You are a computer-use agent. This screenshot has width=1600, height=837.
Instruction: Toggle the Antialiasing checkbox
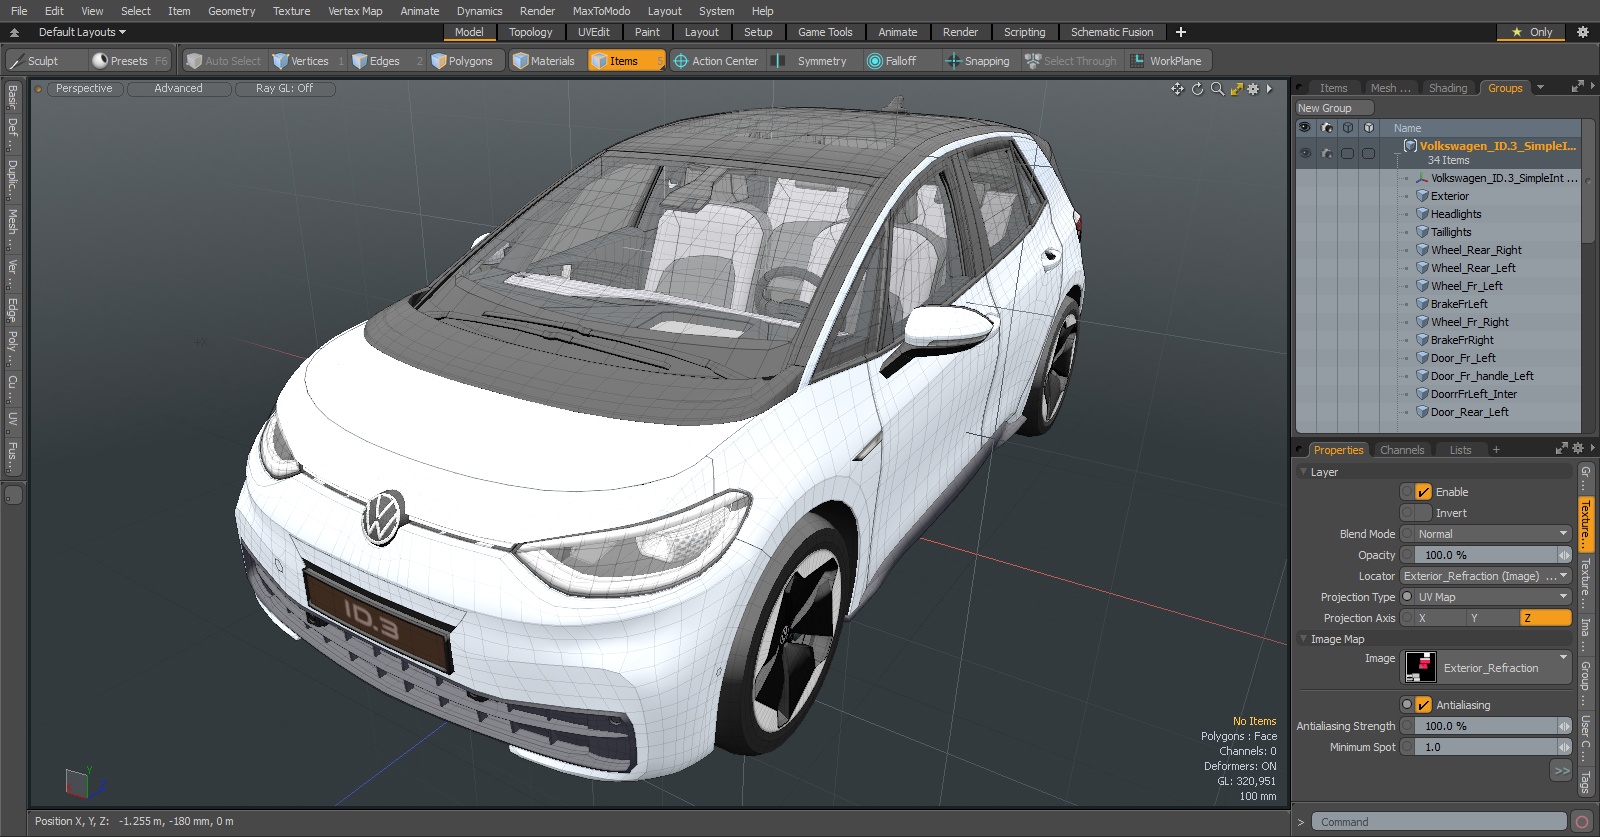[x=1423, y=705]
